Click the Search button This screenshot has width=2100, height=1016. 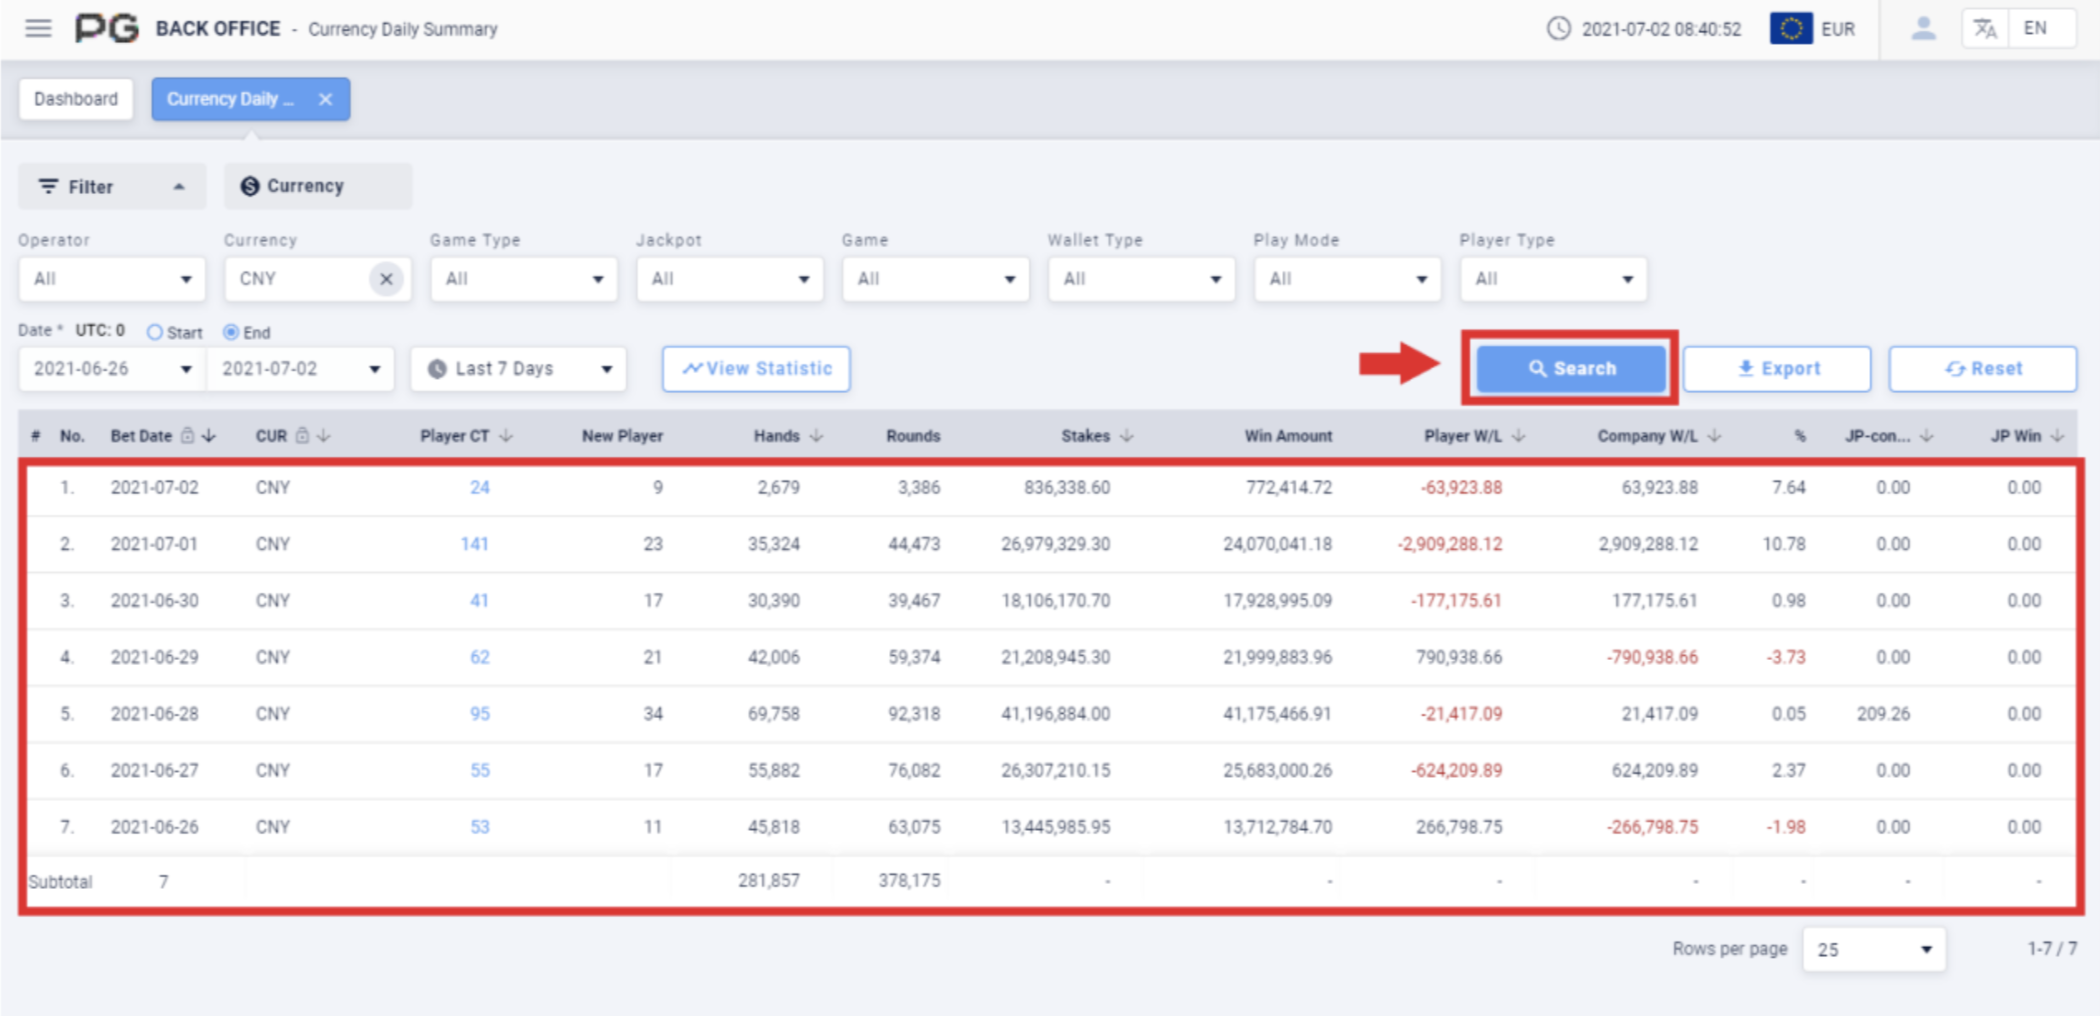tap(1570, 369)
